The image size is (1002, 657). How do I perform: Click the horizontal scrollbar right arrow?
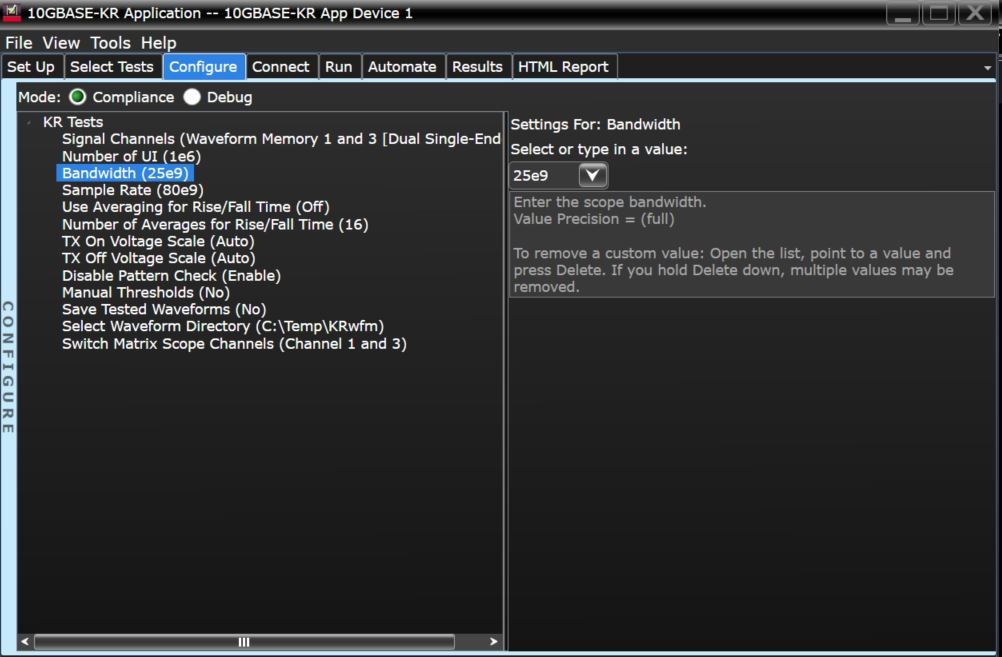click(x=493, y=641)
